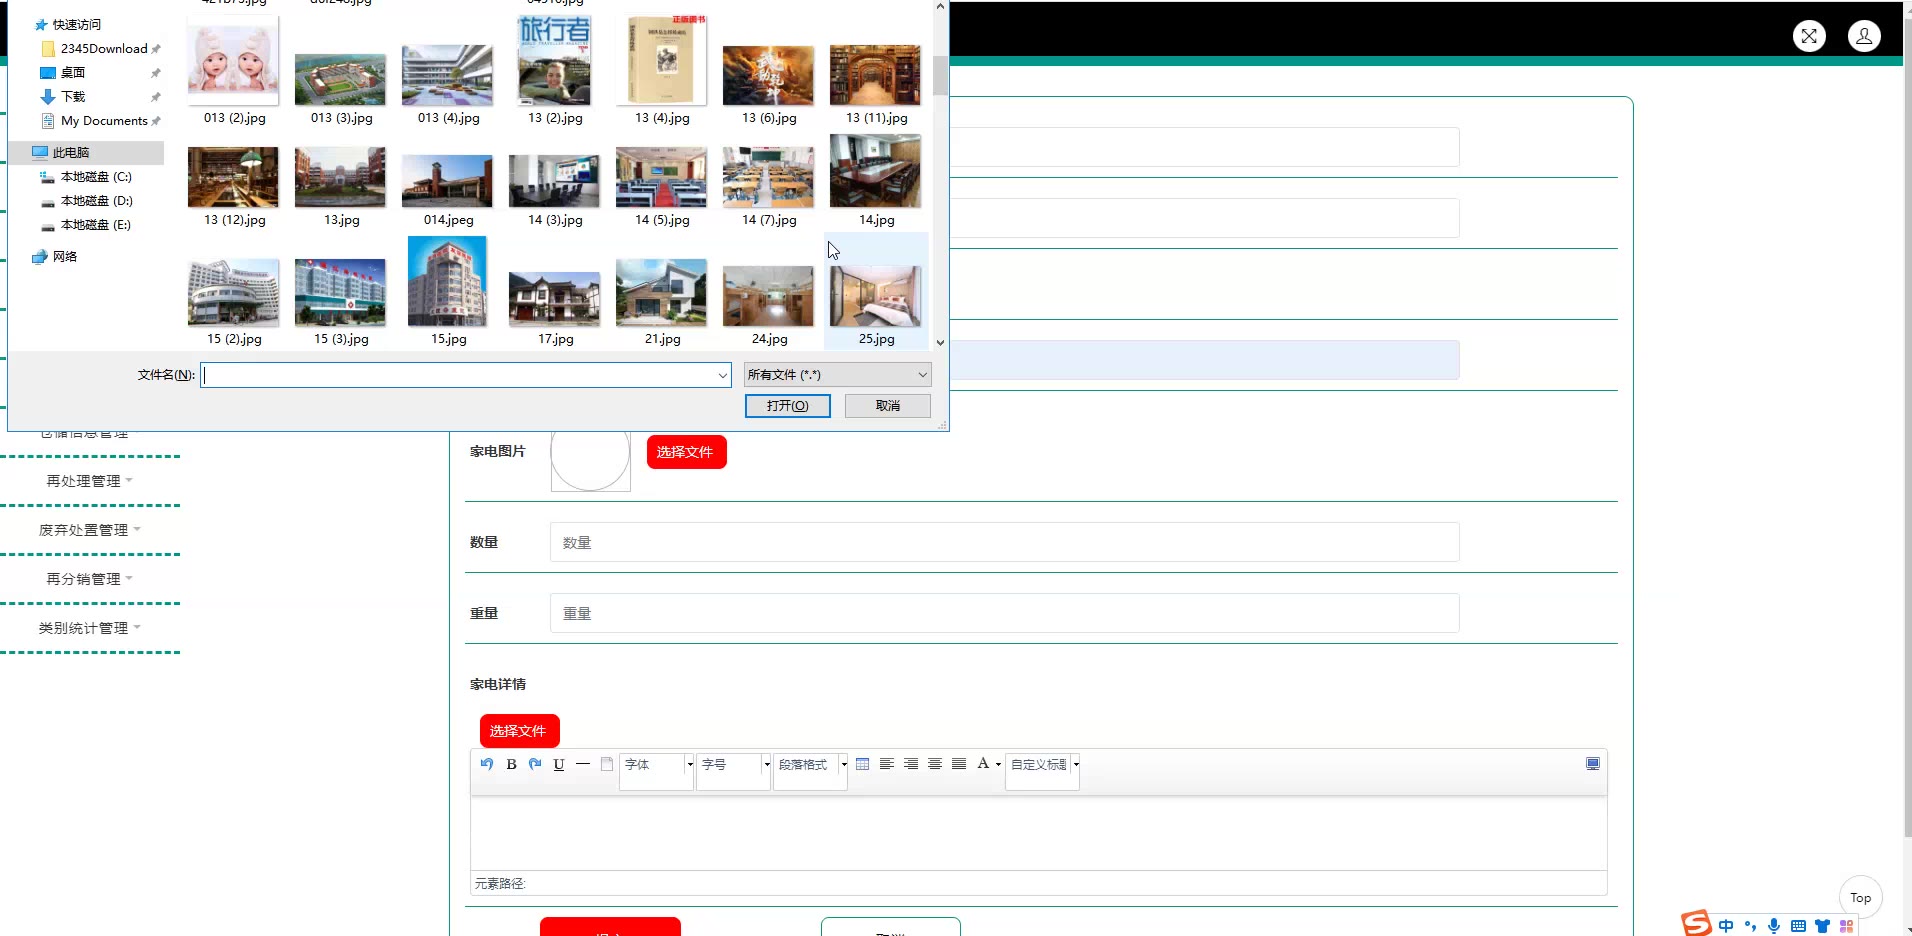Select 本地磁盘 (E:) drive
Viewport: 1912px width, 936px height.
click(96, 225)
